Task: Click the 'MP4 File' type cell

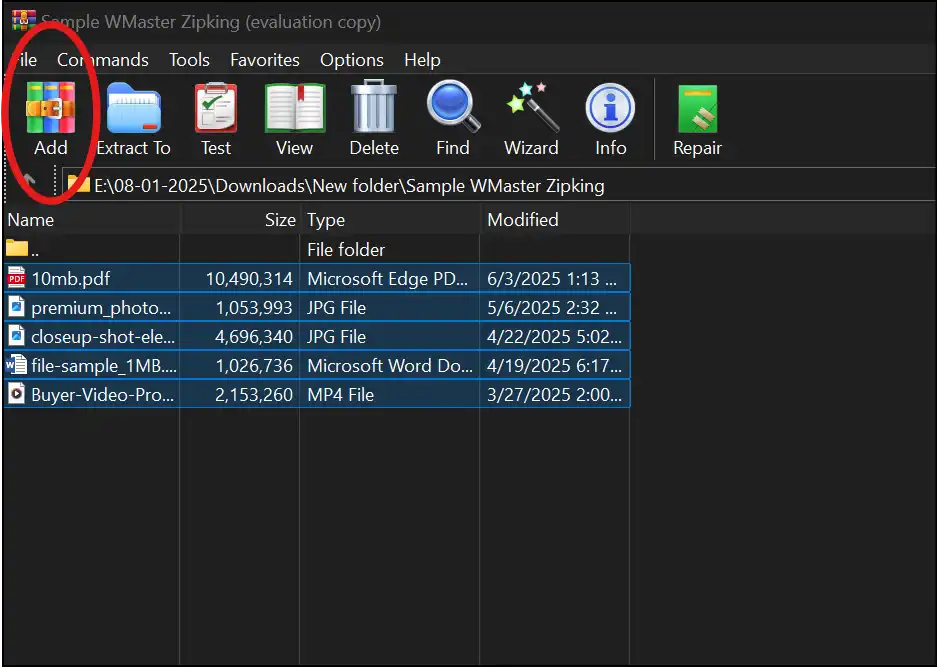Action: tap(341, 394)
